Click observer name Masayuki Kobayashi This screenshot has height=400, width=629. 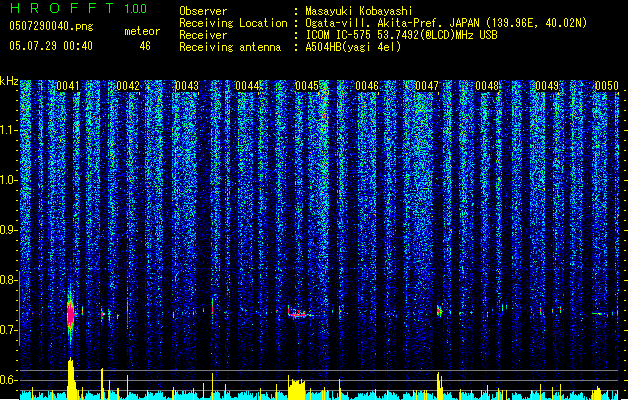coord(359,11)
